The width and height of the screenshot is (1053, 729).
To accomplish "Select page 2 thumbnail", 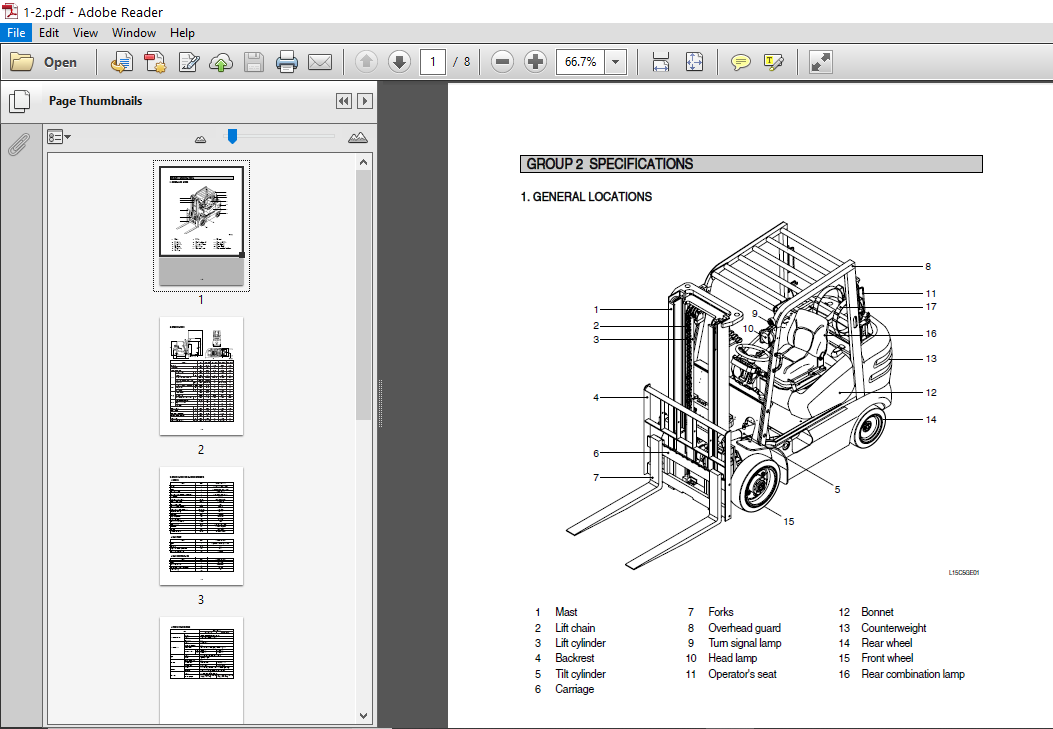I will coord(201,376).
